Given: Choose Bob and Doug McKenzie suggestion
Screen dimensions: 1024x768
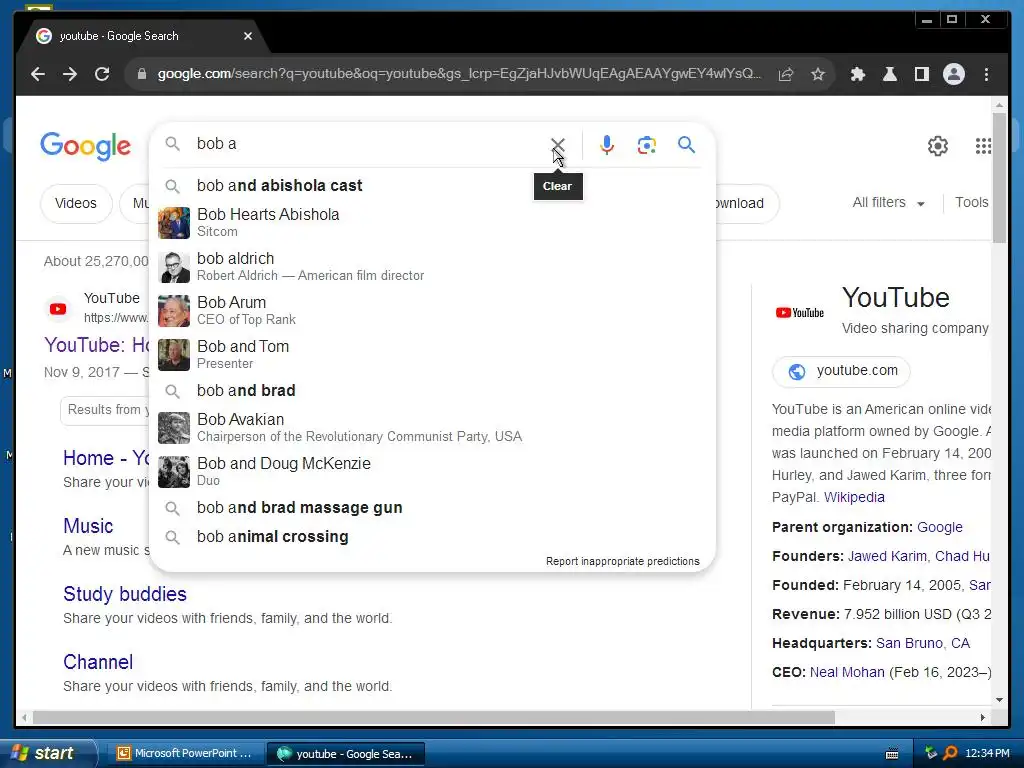Looking at the screenshot, I should coord(432,471).
